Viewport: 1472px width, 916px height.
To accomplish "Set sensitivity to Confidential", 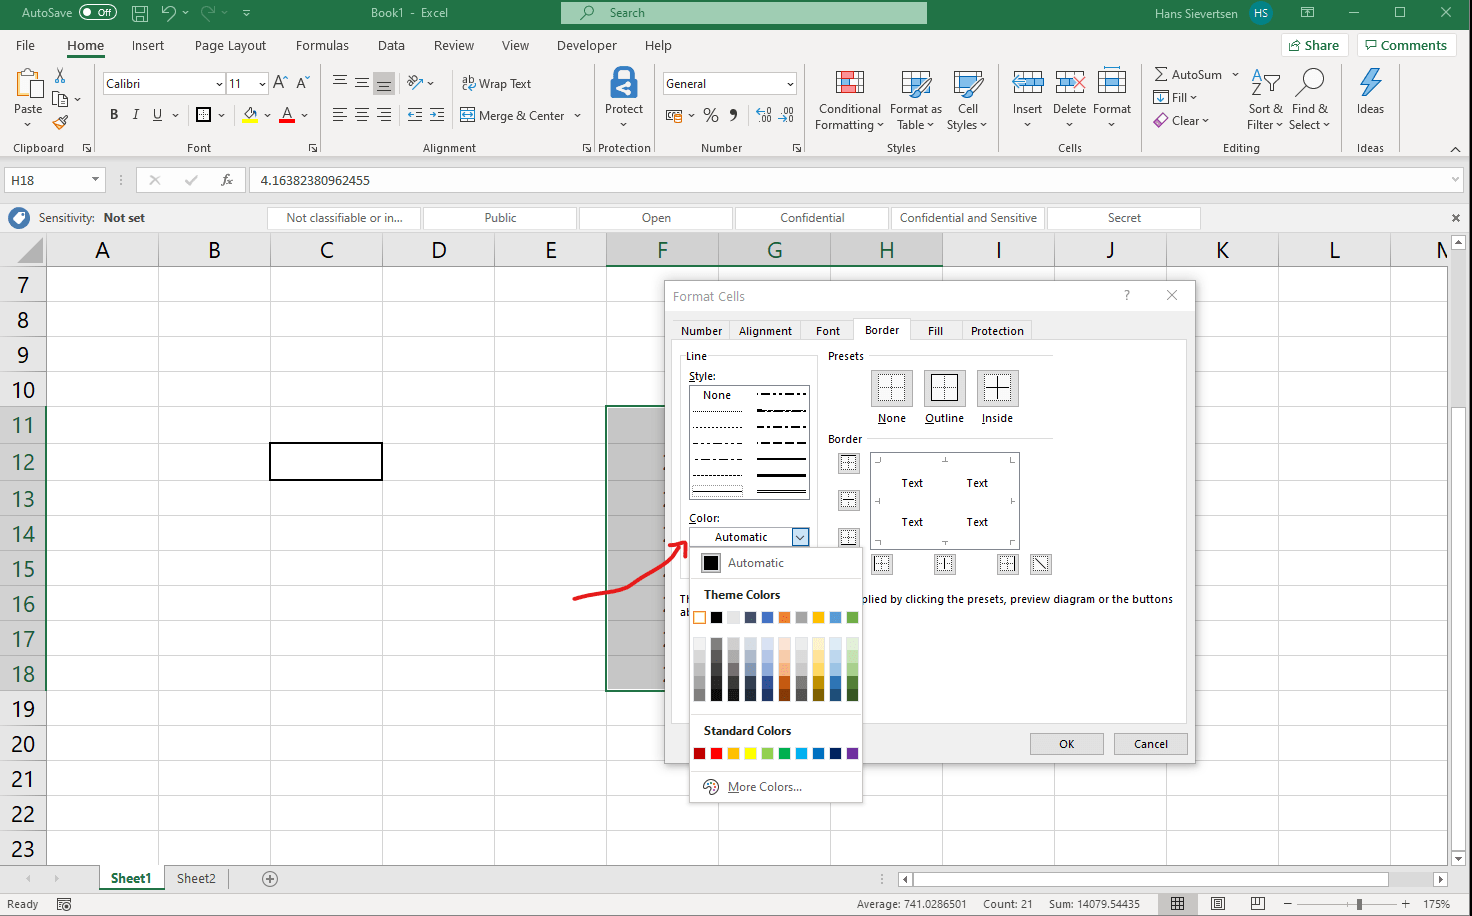I will tap(811, 217).
